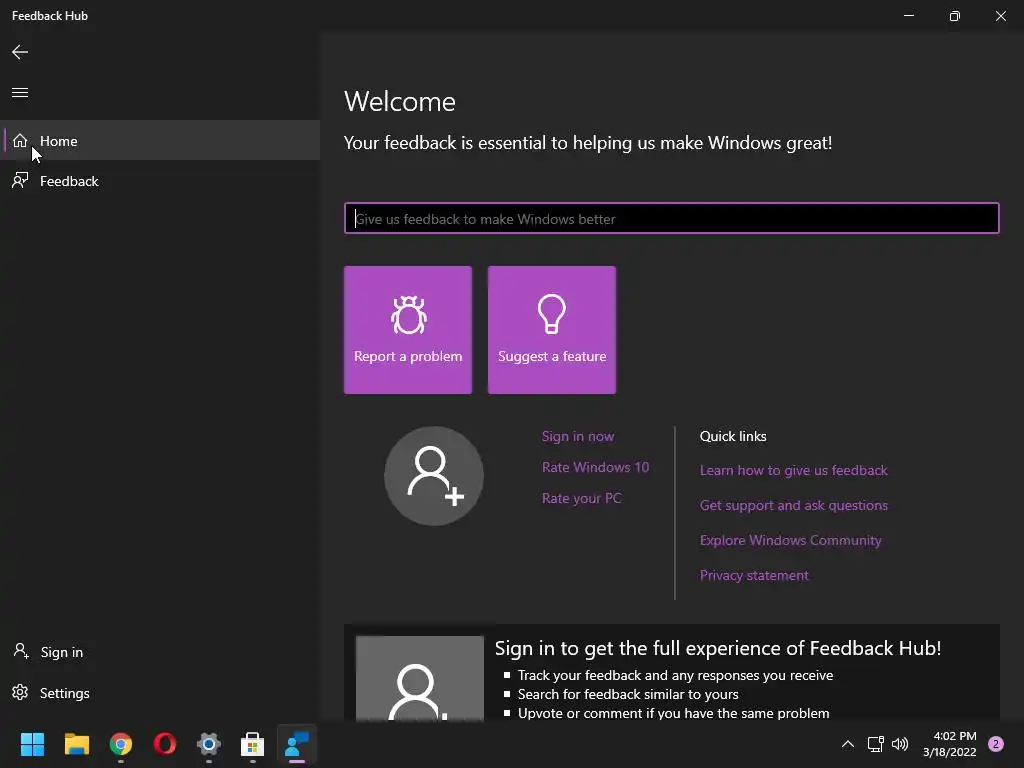Screen dimensions: 1024x768
Task: Click the volume speaker icon
Action: pyautogui.click(x=900, y=744)
